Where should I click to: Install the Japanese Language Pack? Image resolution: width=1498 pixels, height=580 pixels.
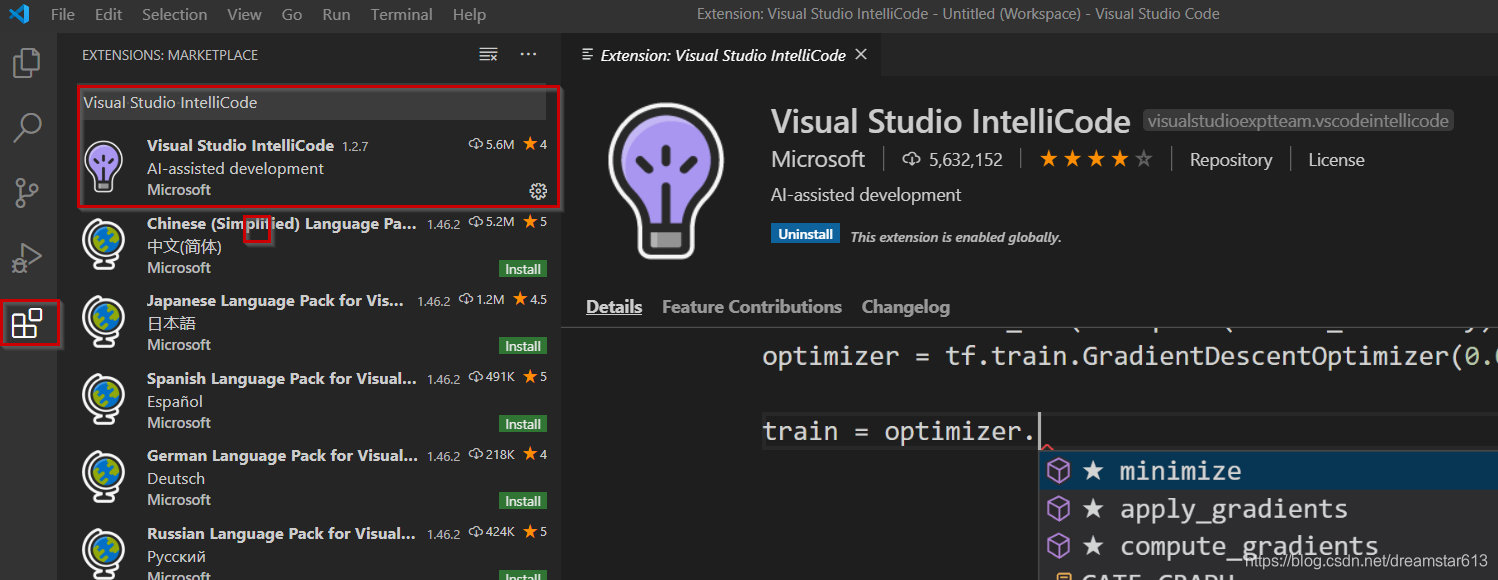(x=523, y=346)
